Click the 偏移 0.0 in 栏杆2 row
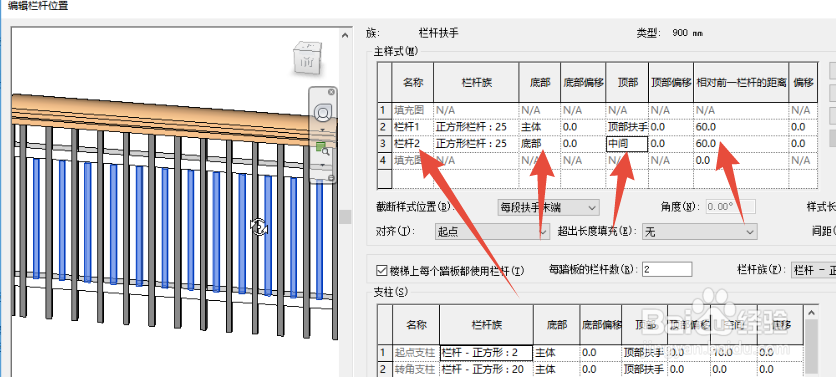 pos(803,144)
